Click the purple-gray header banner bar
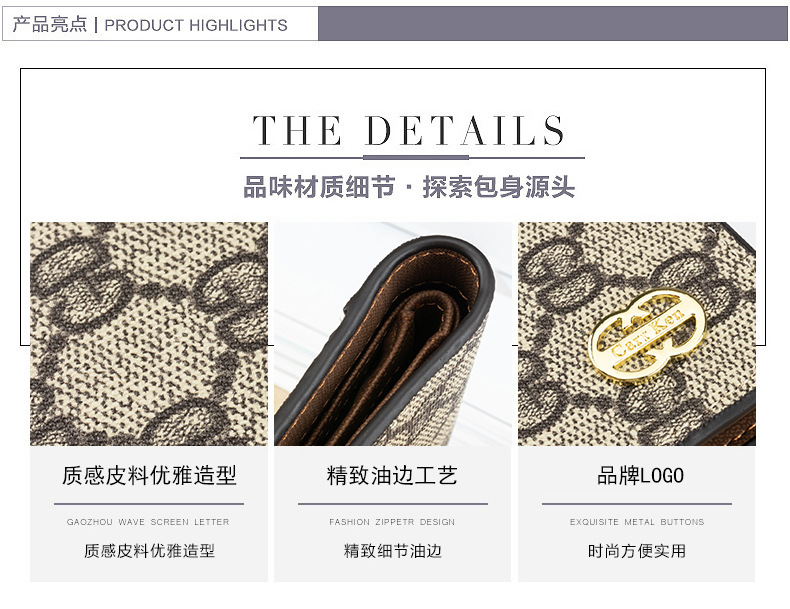The height and width of the screenshot is (609, 790). [x=553, y=23]
